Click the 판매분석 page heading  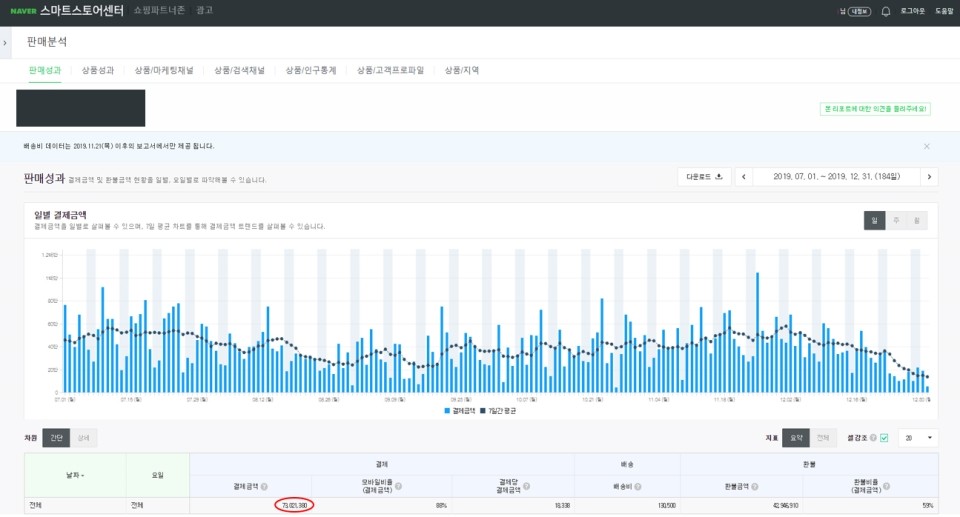tap(47, 42)
